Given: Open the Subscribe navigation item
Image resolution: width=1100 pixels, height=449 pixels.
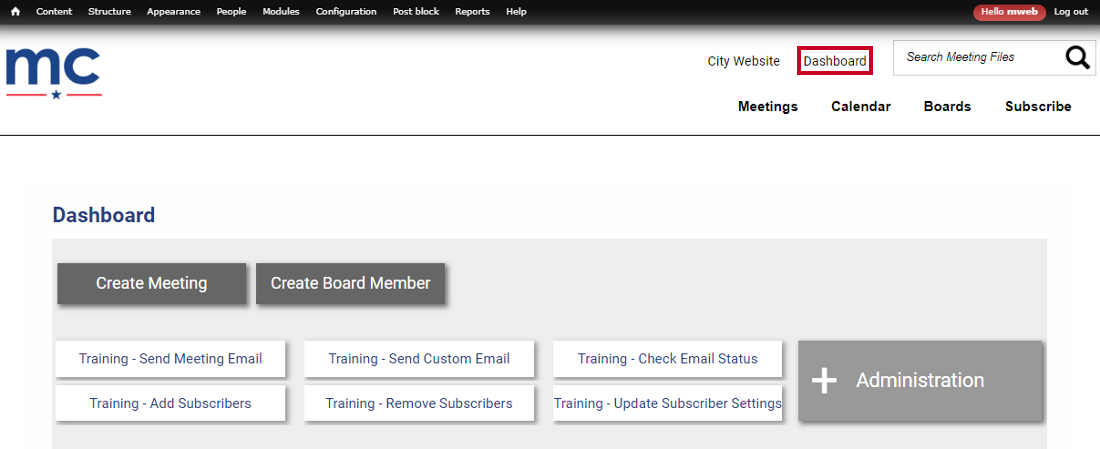Looking at the screenshot, I should click(x=1038, y=107).
